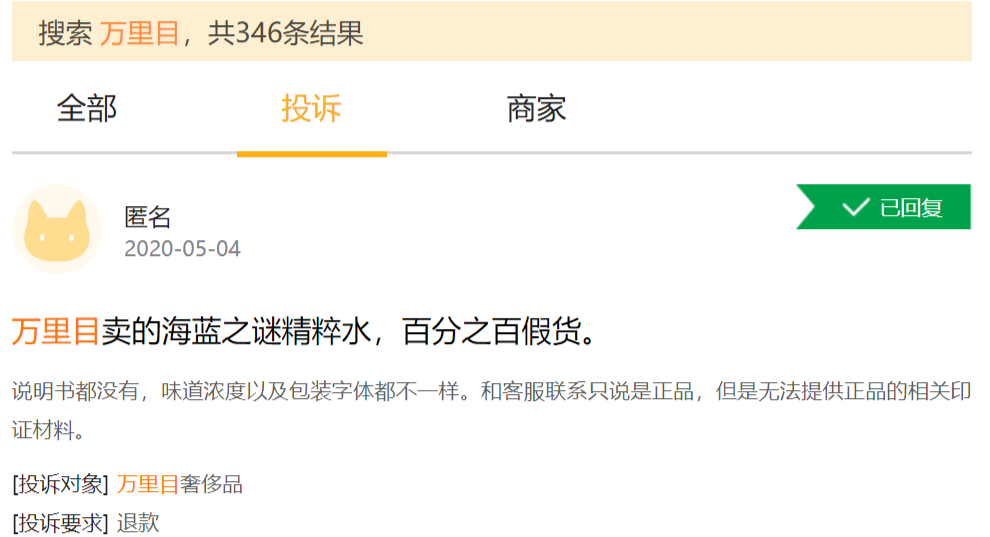This screenshot has height=537, width=990.
Task: Open the 商家 tab
Action: coord(536,109)
